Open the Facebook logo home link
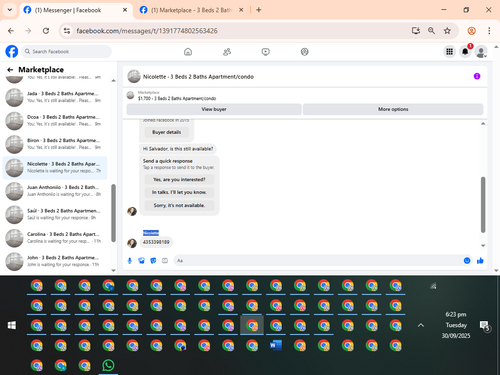This screenshot has height=375, width=500. (x=12, y=52)
